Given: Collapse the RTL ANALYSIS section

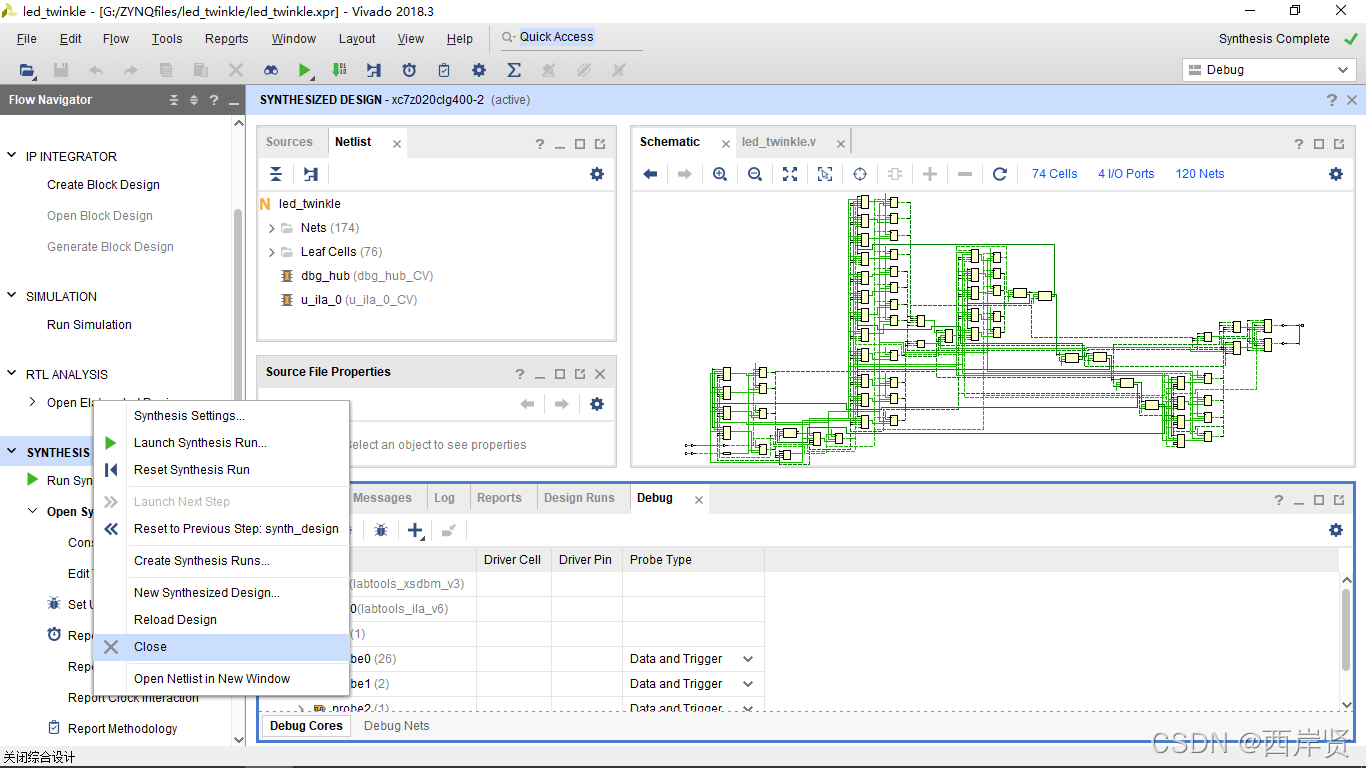Looking at the screenshot, I should click(x=12, y=374).
